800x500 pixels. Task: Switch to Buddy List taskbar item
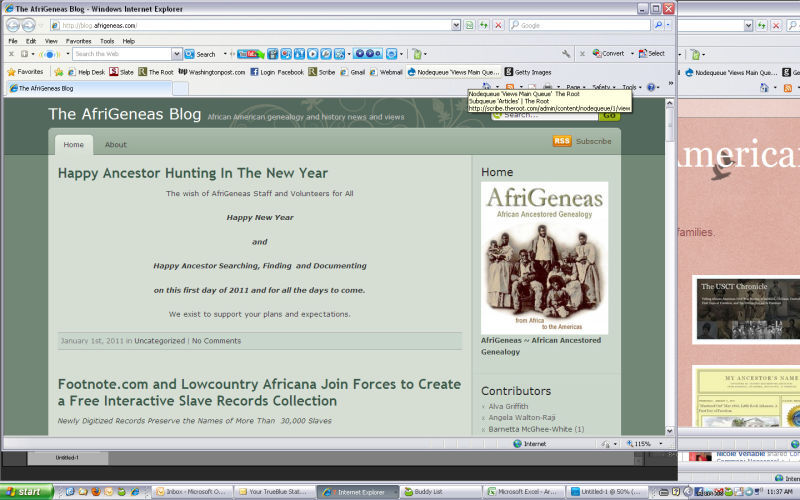click(x=440, y=492)
